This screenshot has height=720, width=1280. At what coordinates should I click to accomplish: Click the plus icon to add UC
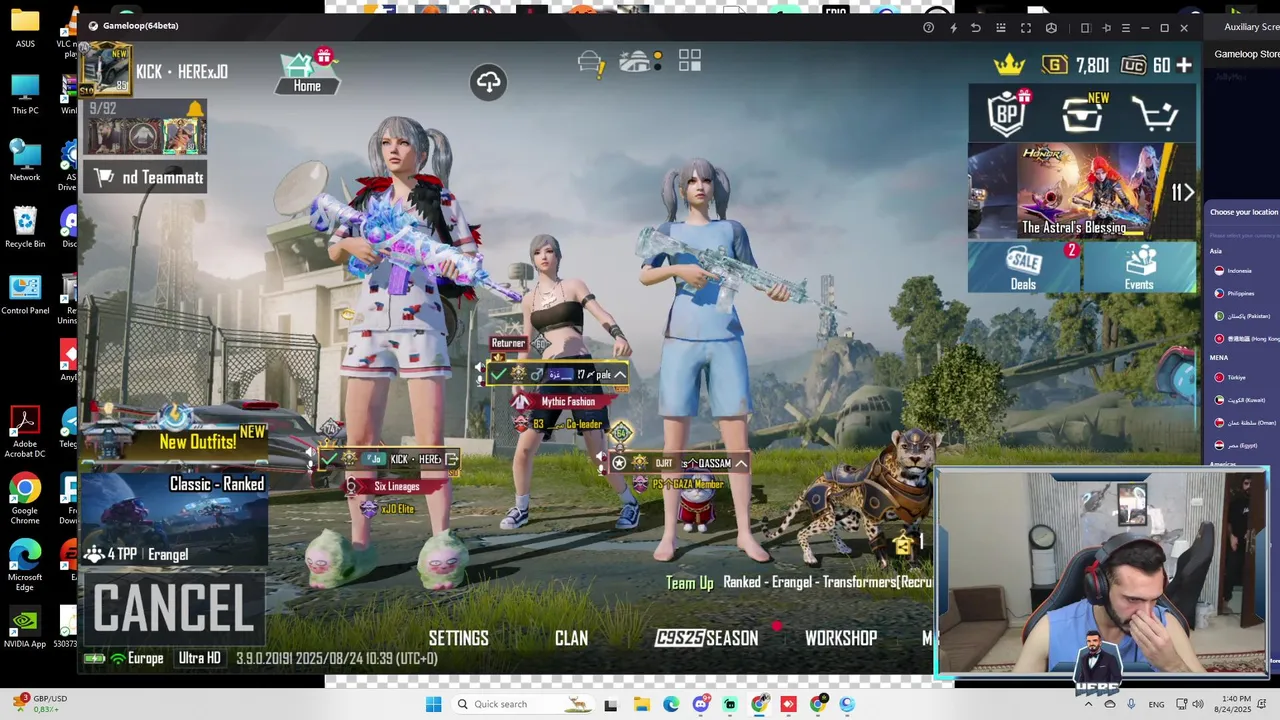pyautogui.click(x=1184, y=65)
